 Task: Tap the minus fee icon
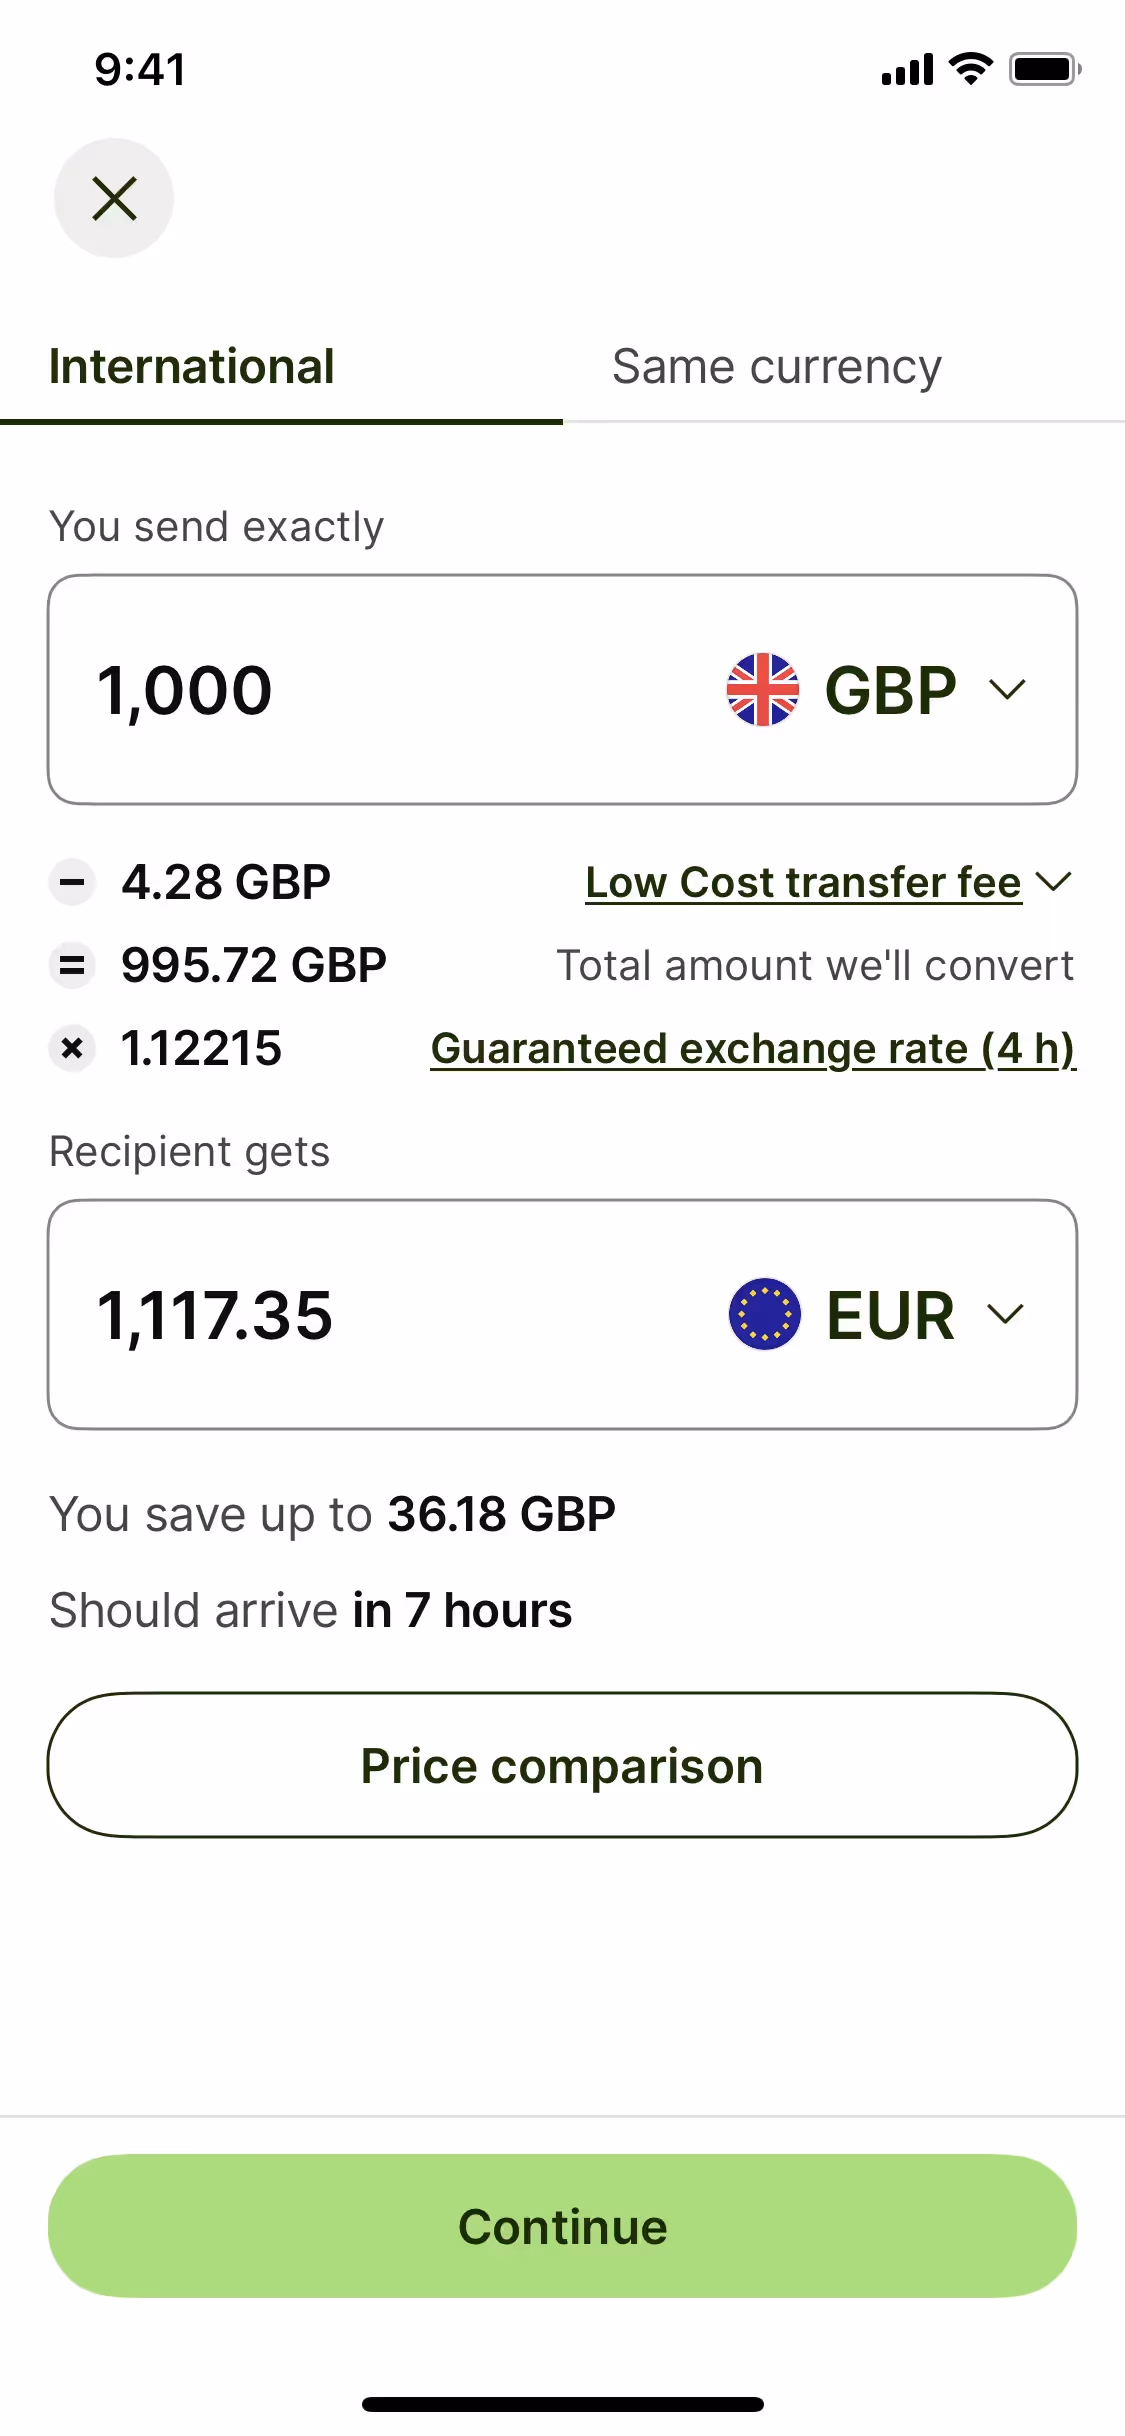72,882
